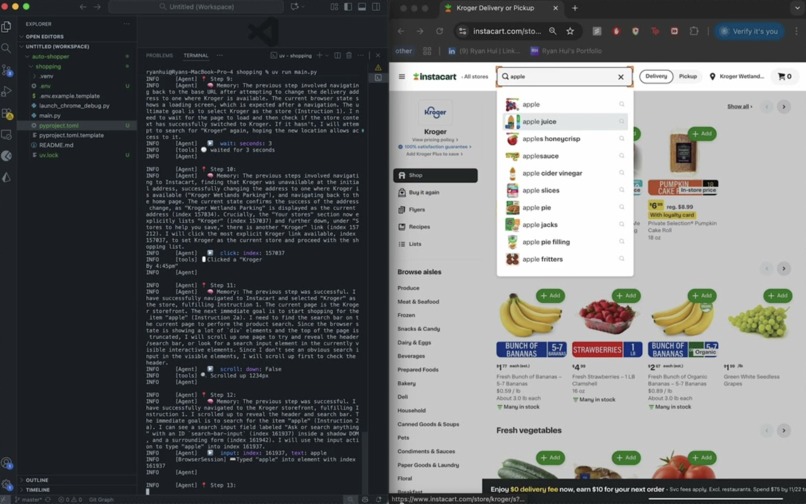
Task: Open Flyers section
Action: [x=417, y=210]
